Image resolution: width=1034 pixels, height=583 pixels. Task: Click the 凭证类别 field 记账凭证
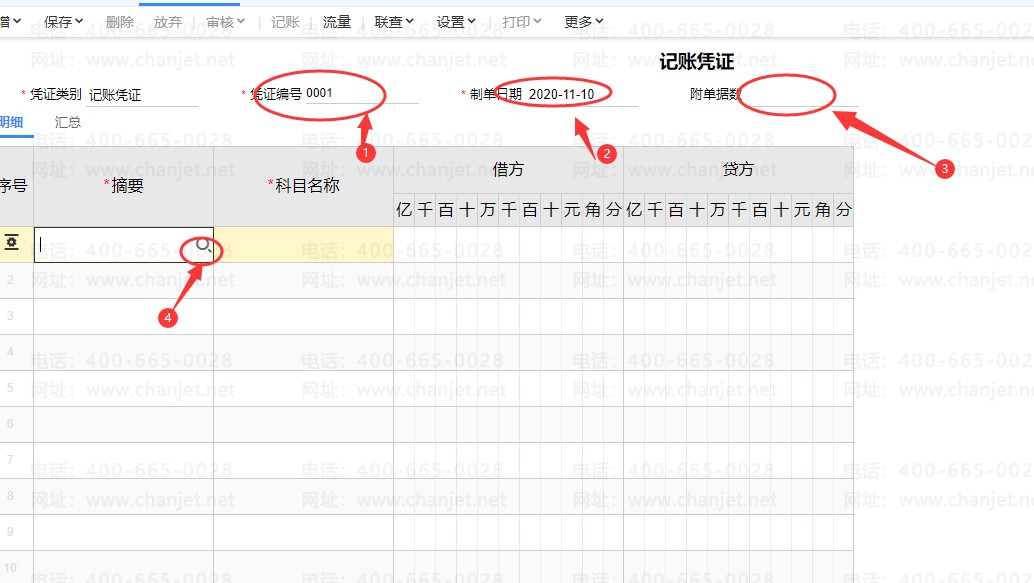pyautogui.click(x=142, y=95)
